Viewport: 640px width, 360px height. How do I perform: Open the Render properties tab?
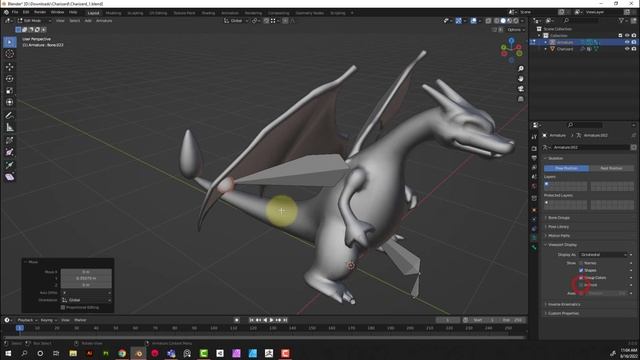pyautogui.click(x=534, y=148)
